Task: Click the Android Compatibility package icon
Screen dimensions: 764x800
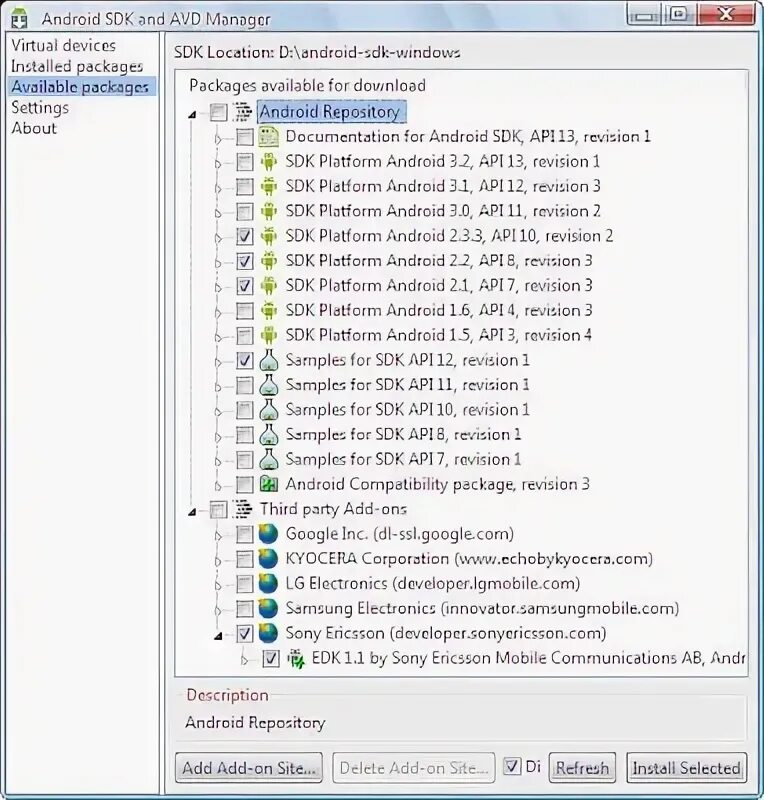Action: point(268,484)
